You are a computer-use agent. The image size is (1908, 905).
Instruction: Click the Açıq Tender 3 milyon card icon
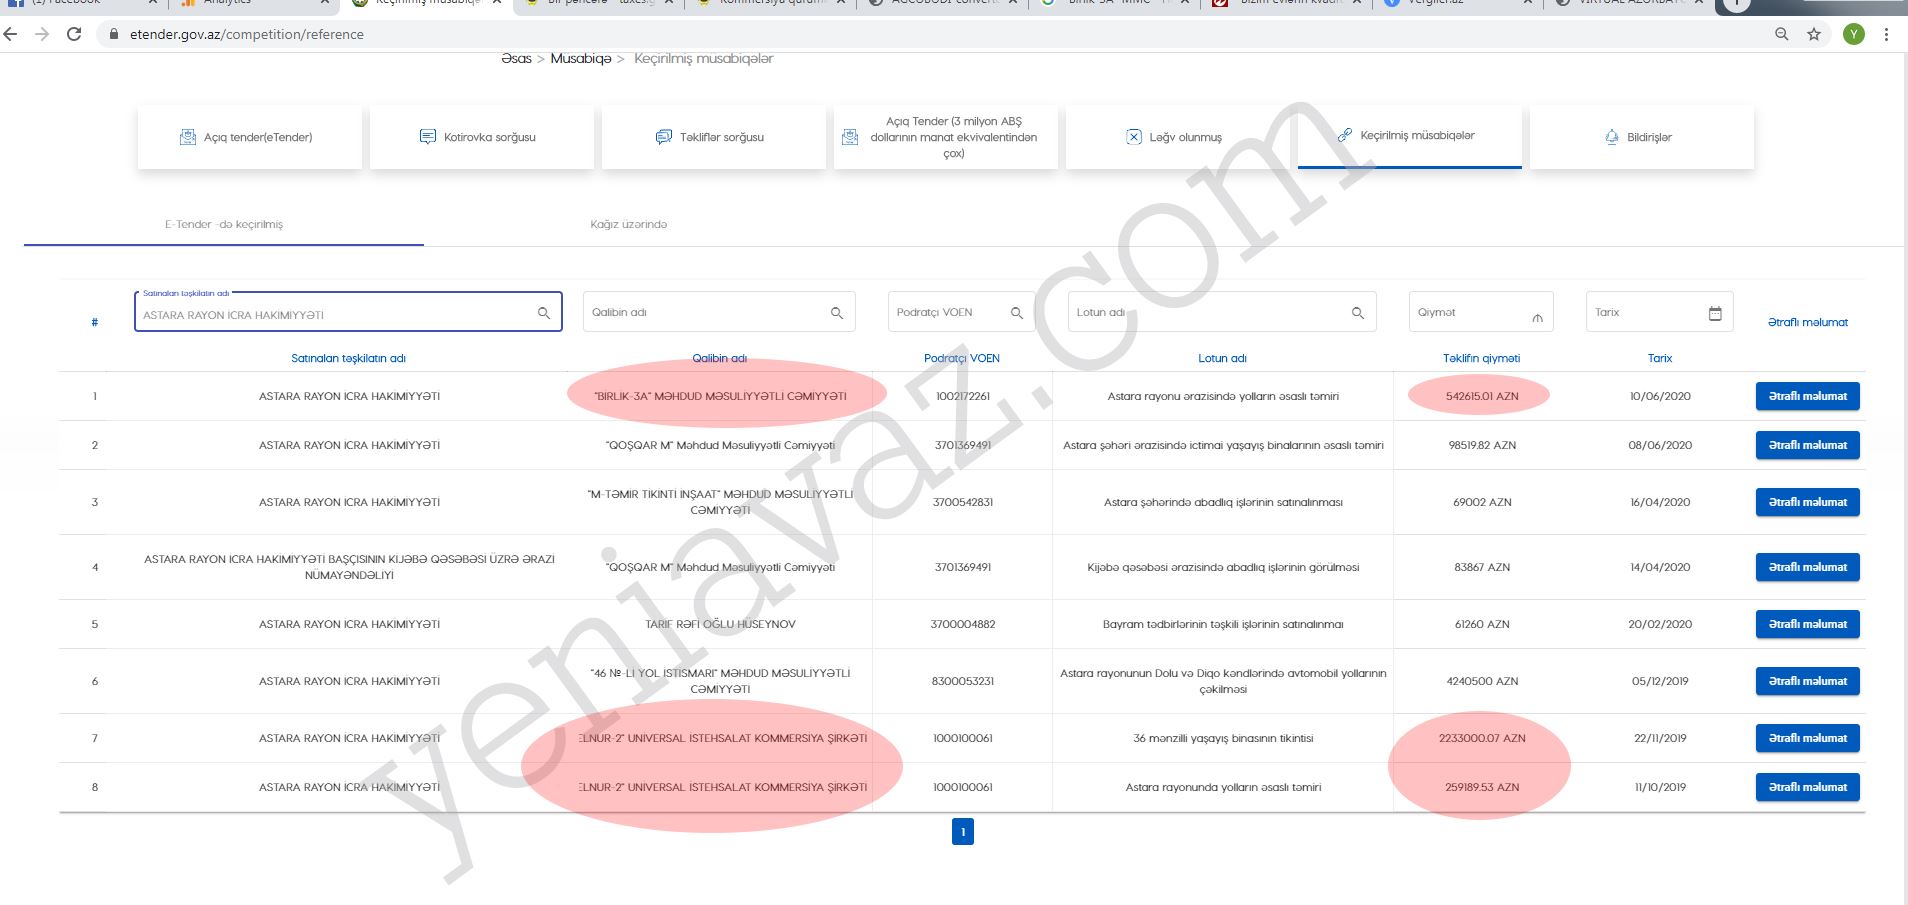coord(850,137)
